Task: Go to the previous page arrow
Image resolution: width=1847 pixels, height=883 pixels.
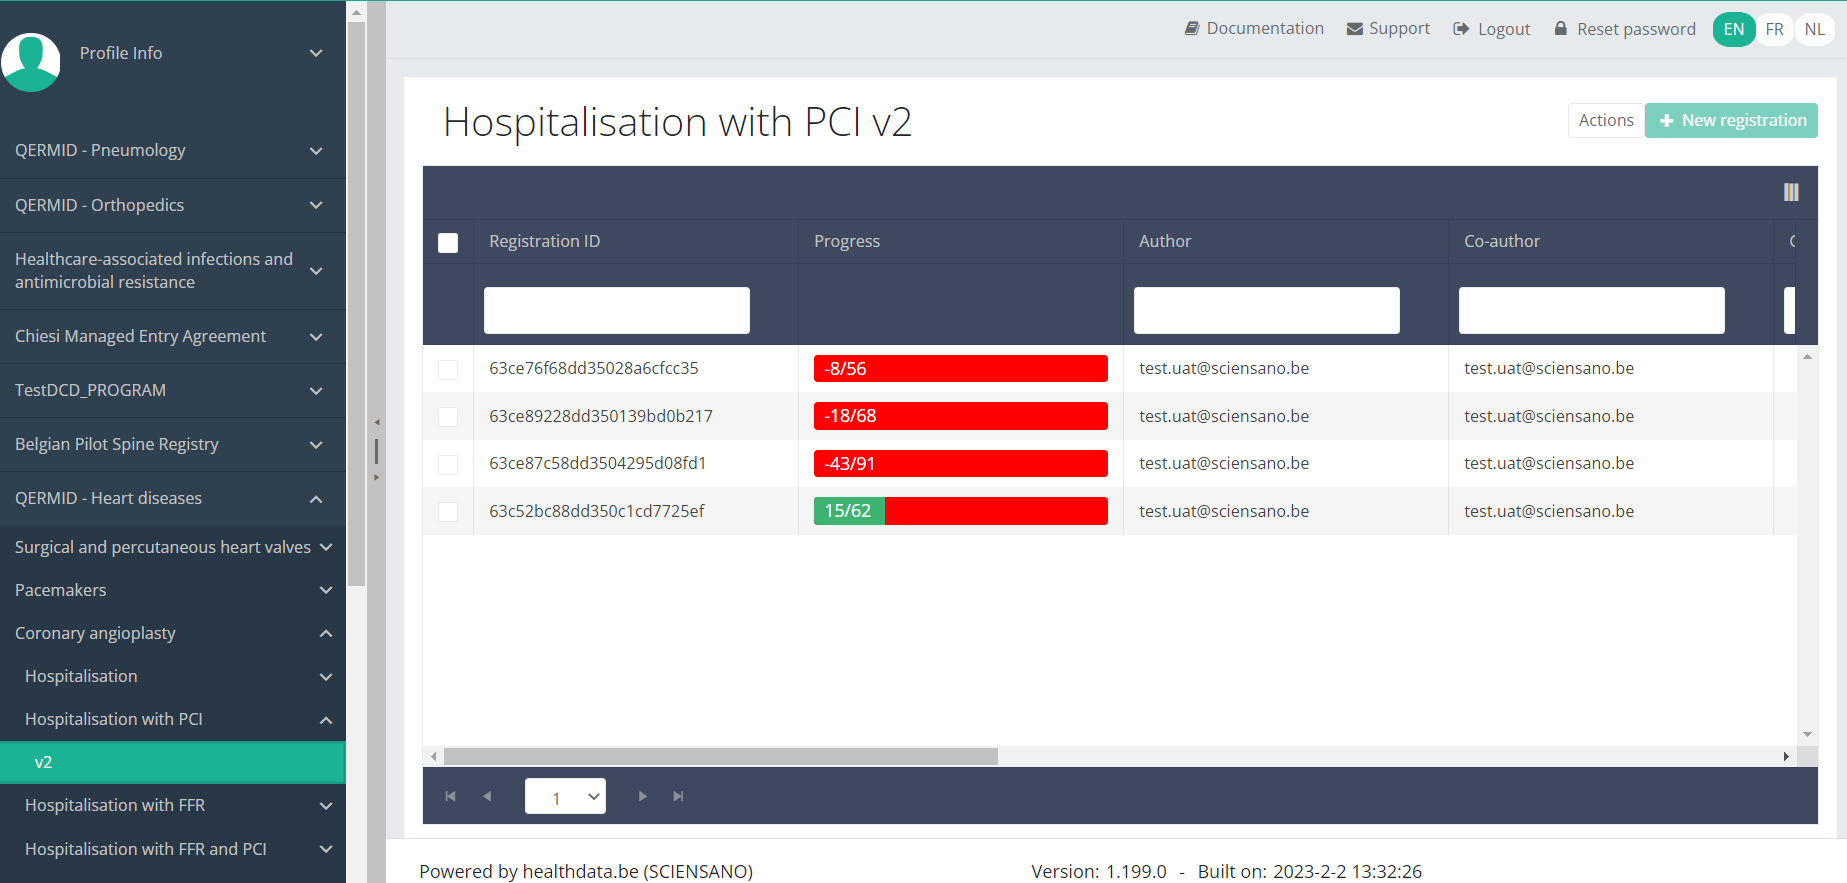Action: [x=487, y=796]
